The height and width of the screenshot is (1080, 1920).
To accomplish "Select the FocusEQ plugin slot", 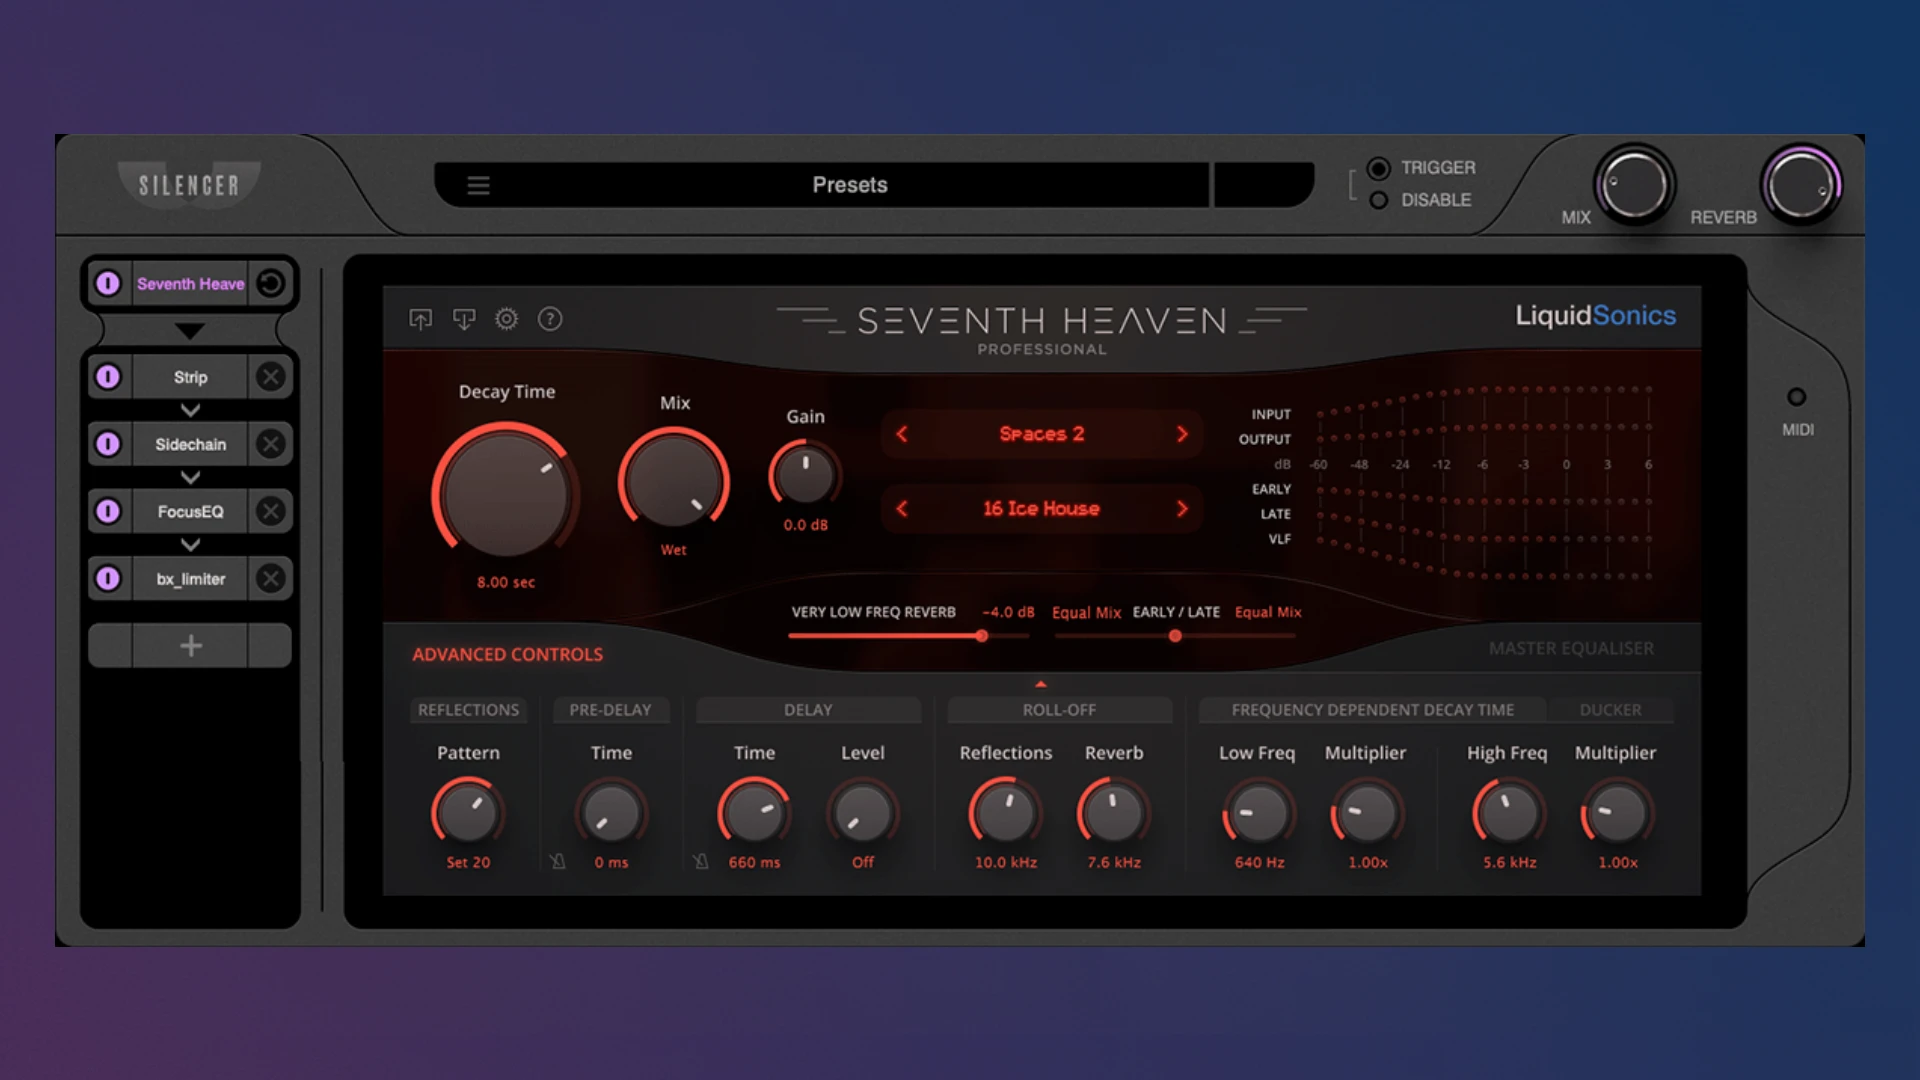I will 190,511.
